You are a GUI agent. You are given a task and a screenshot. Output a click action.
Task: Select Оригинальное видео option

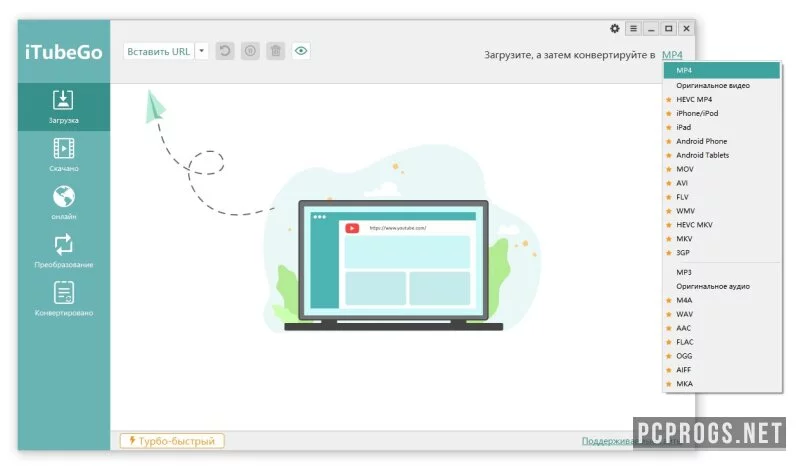point(721,86)
